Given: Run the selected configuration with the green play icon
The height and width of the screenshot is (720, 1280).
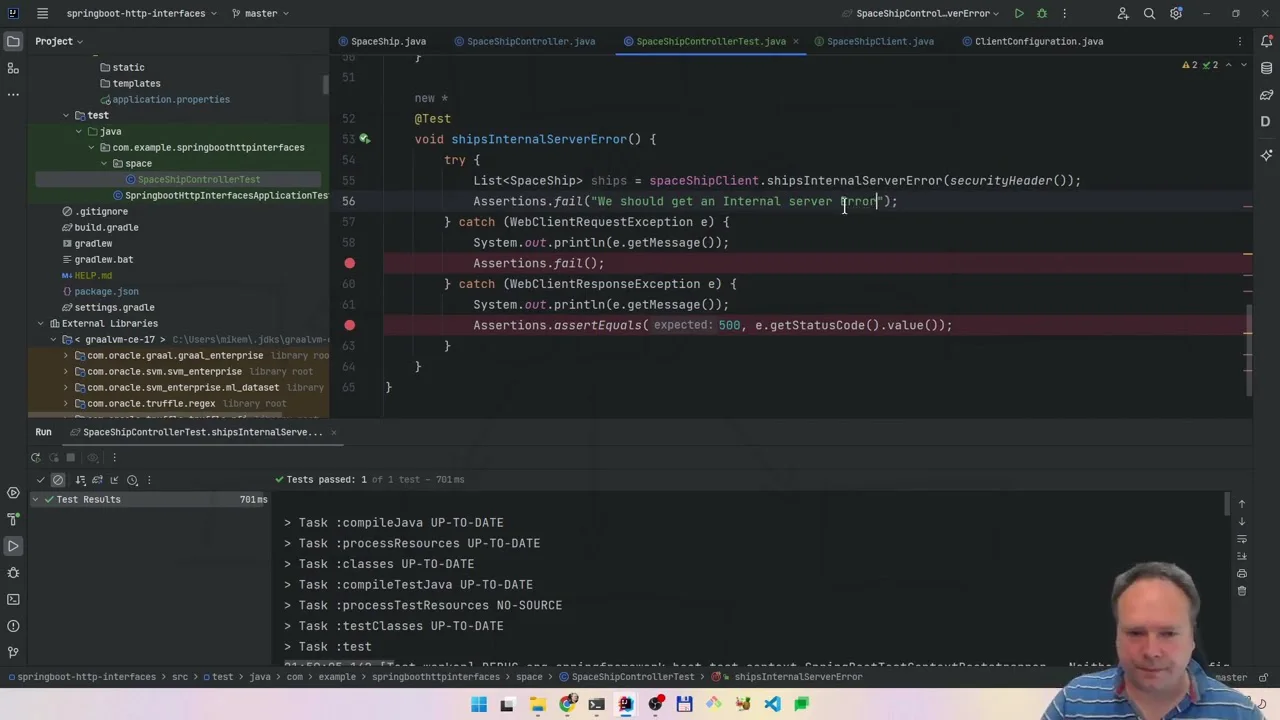Looking at the screenshot, I should point(1018,13).
